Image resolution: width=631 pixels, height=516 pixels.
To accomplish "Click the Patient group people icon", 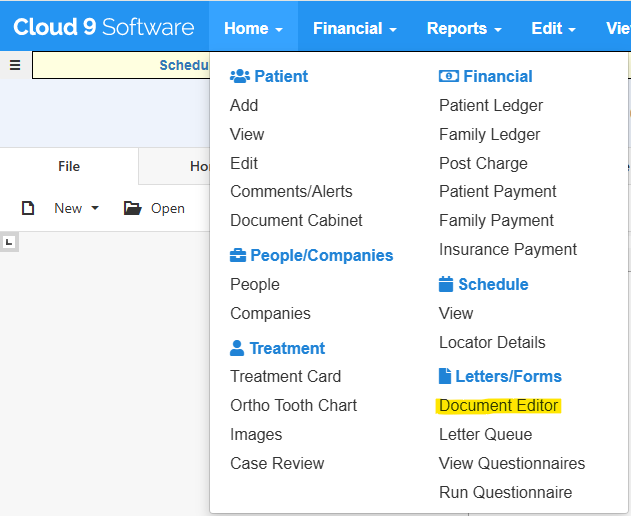I will [x=240, y=76].
